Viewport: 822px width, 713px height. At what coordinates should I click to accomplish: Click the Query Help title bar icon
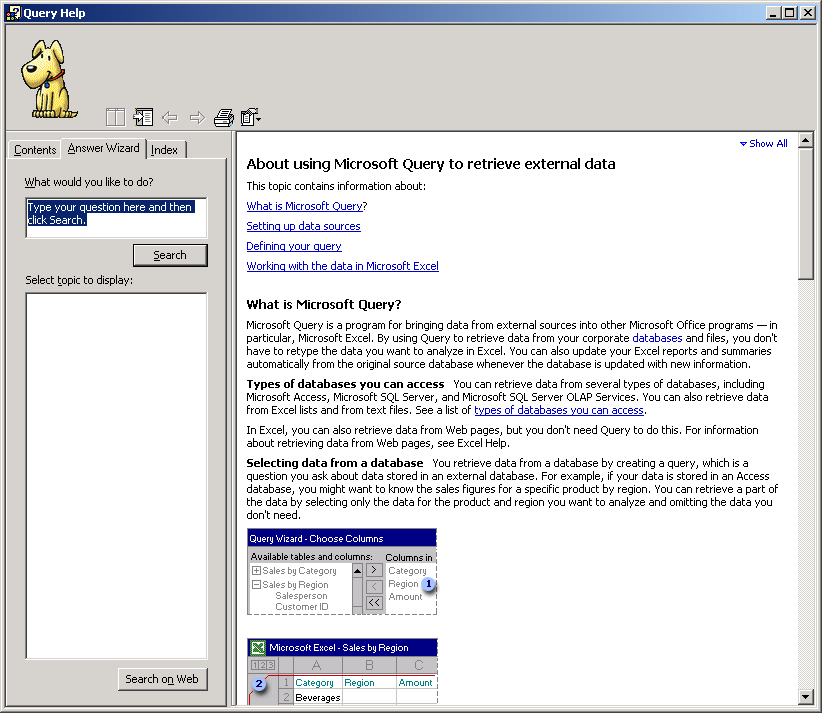click(13, 13)
